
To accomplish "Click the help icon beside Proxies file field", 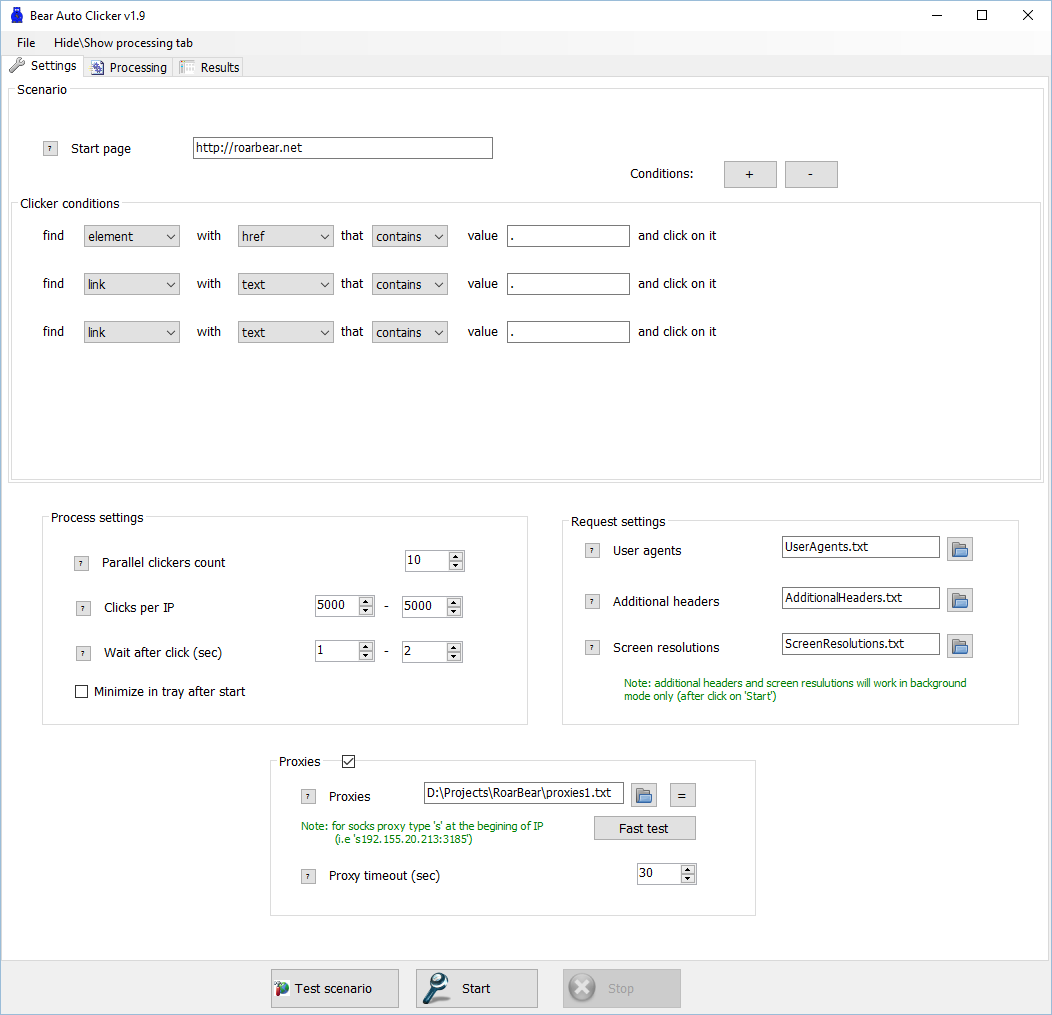I will [x=308, y=796].
